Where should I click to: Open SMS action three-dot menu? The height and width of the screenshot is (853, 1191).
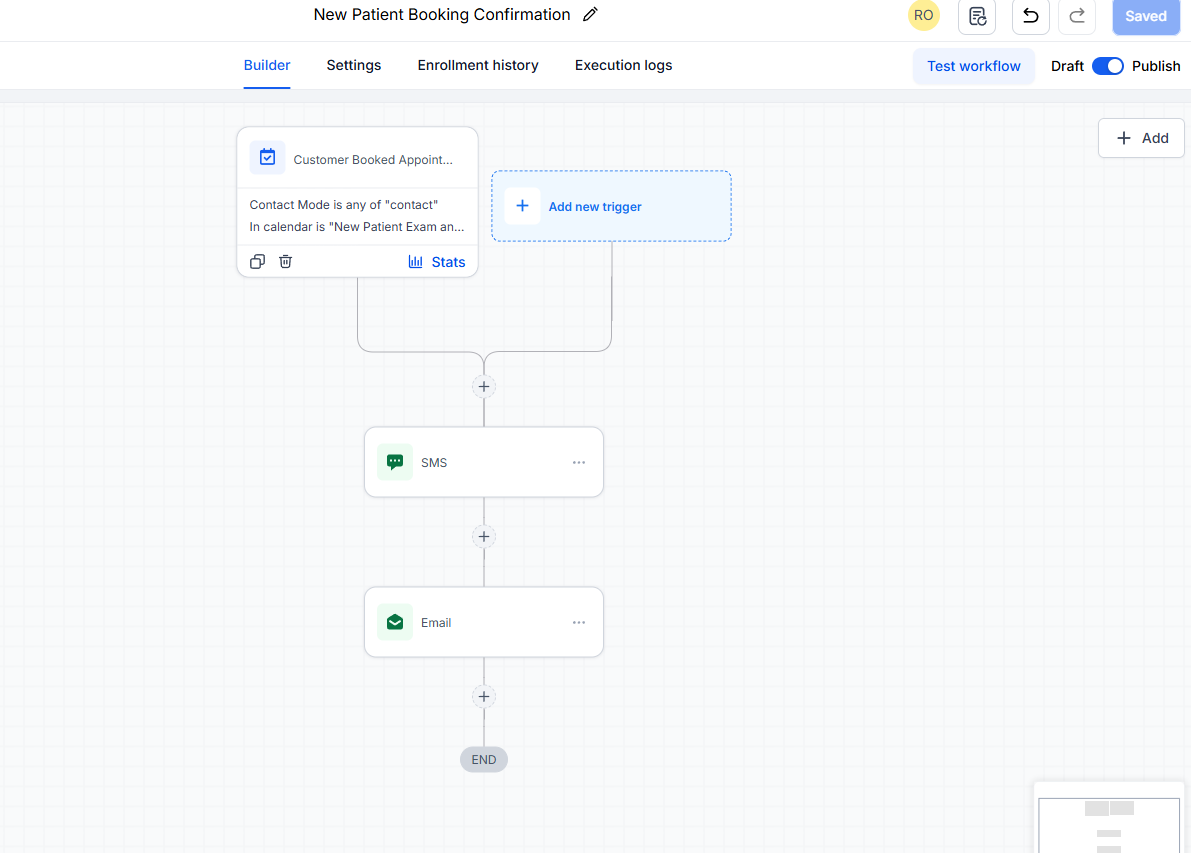coord(579,463)
